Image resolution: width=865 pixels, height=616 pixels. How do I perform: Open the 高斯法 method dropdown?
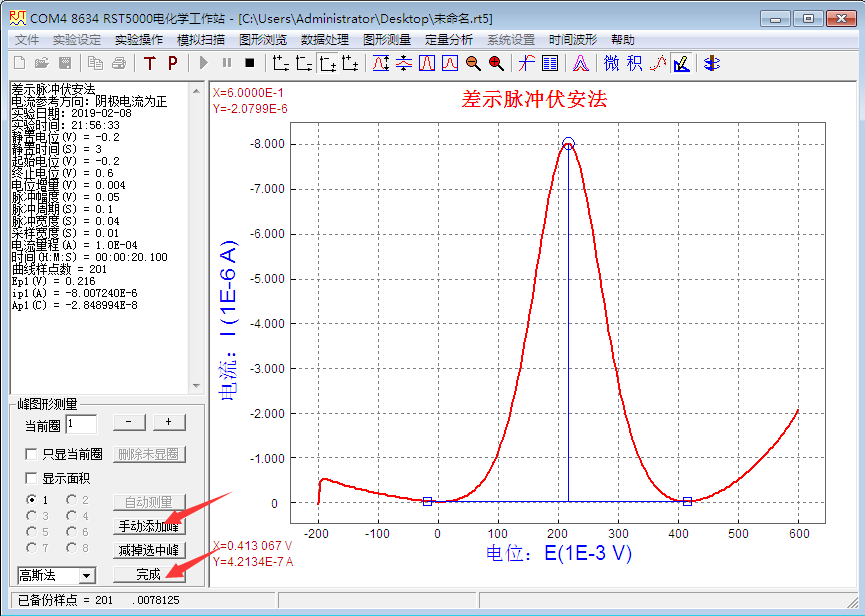(86, 575)
